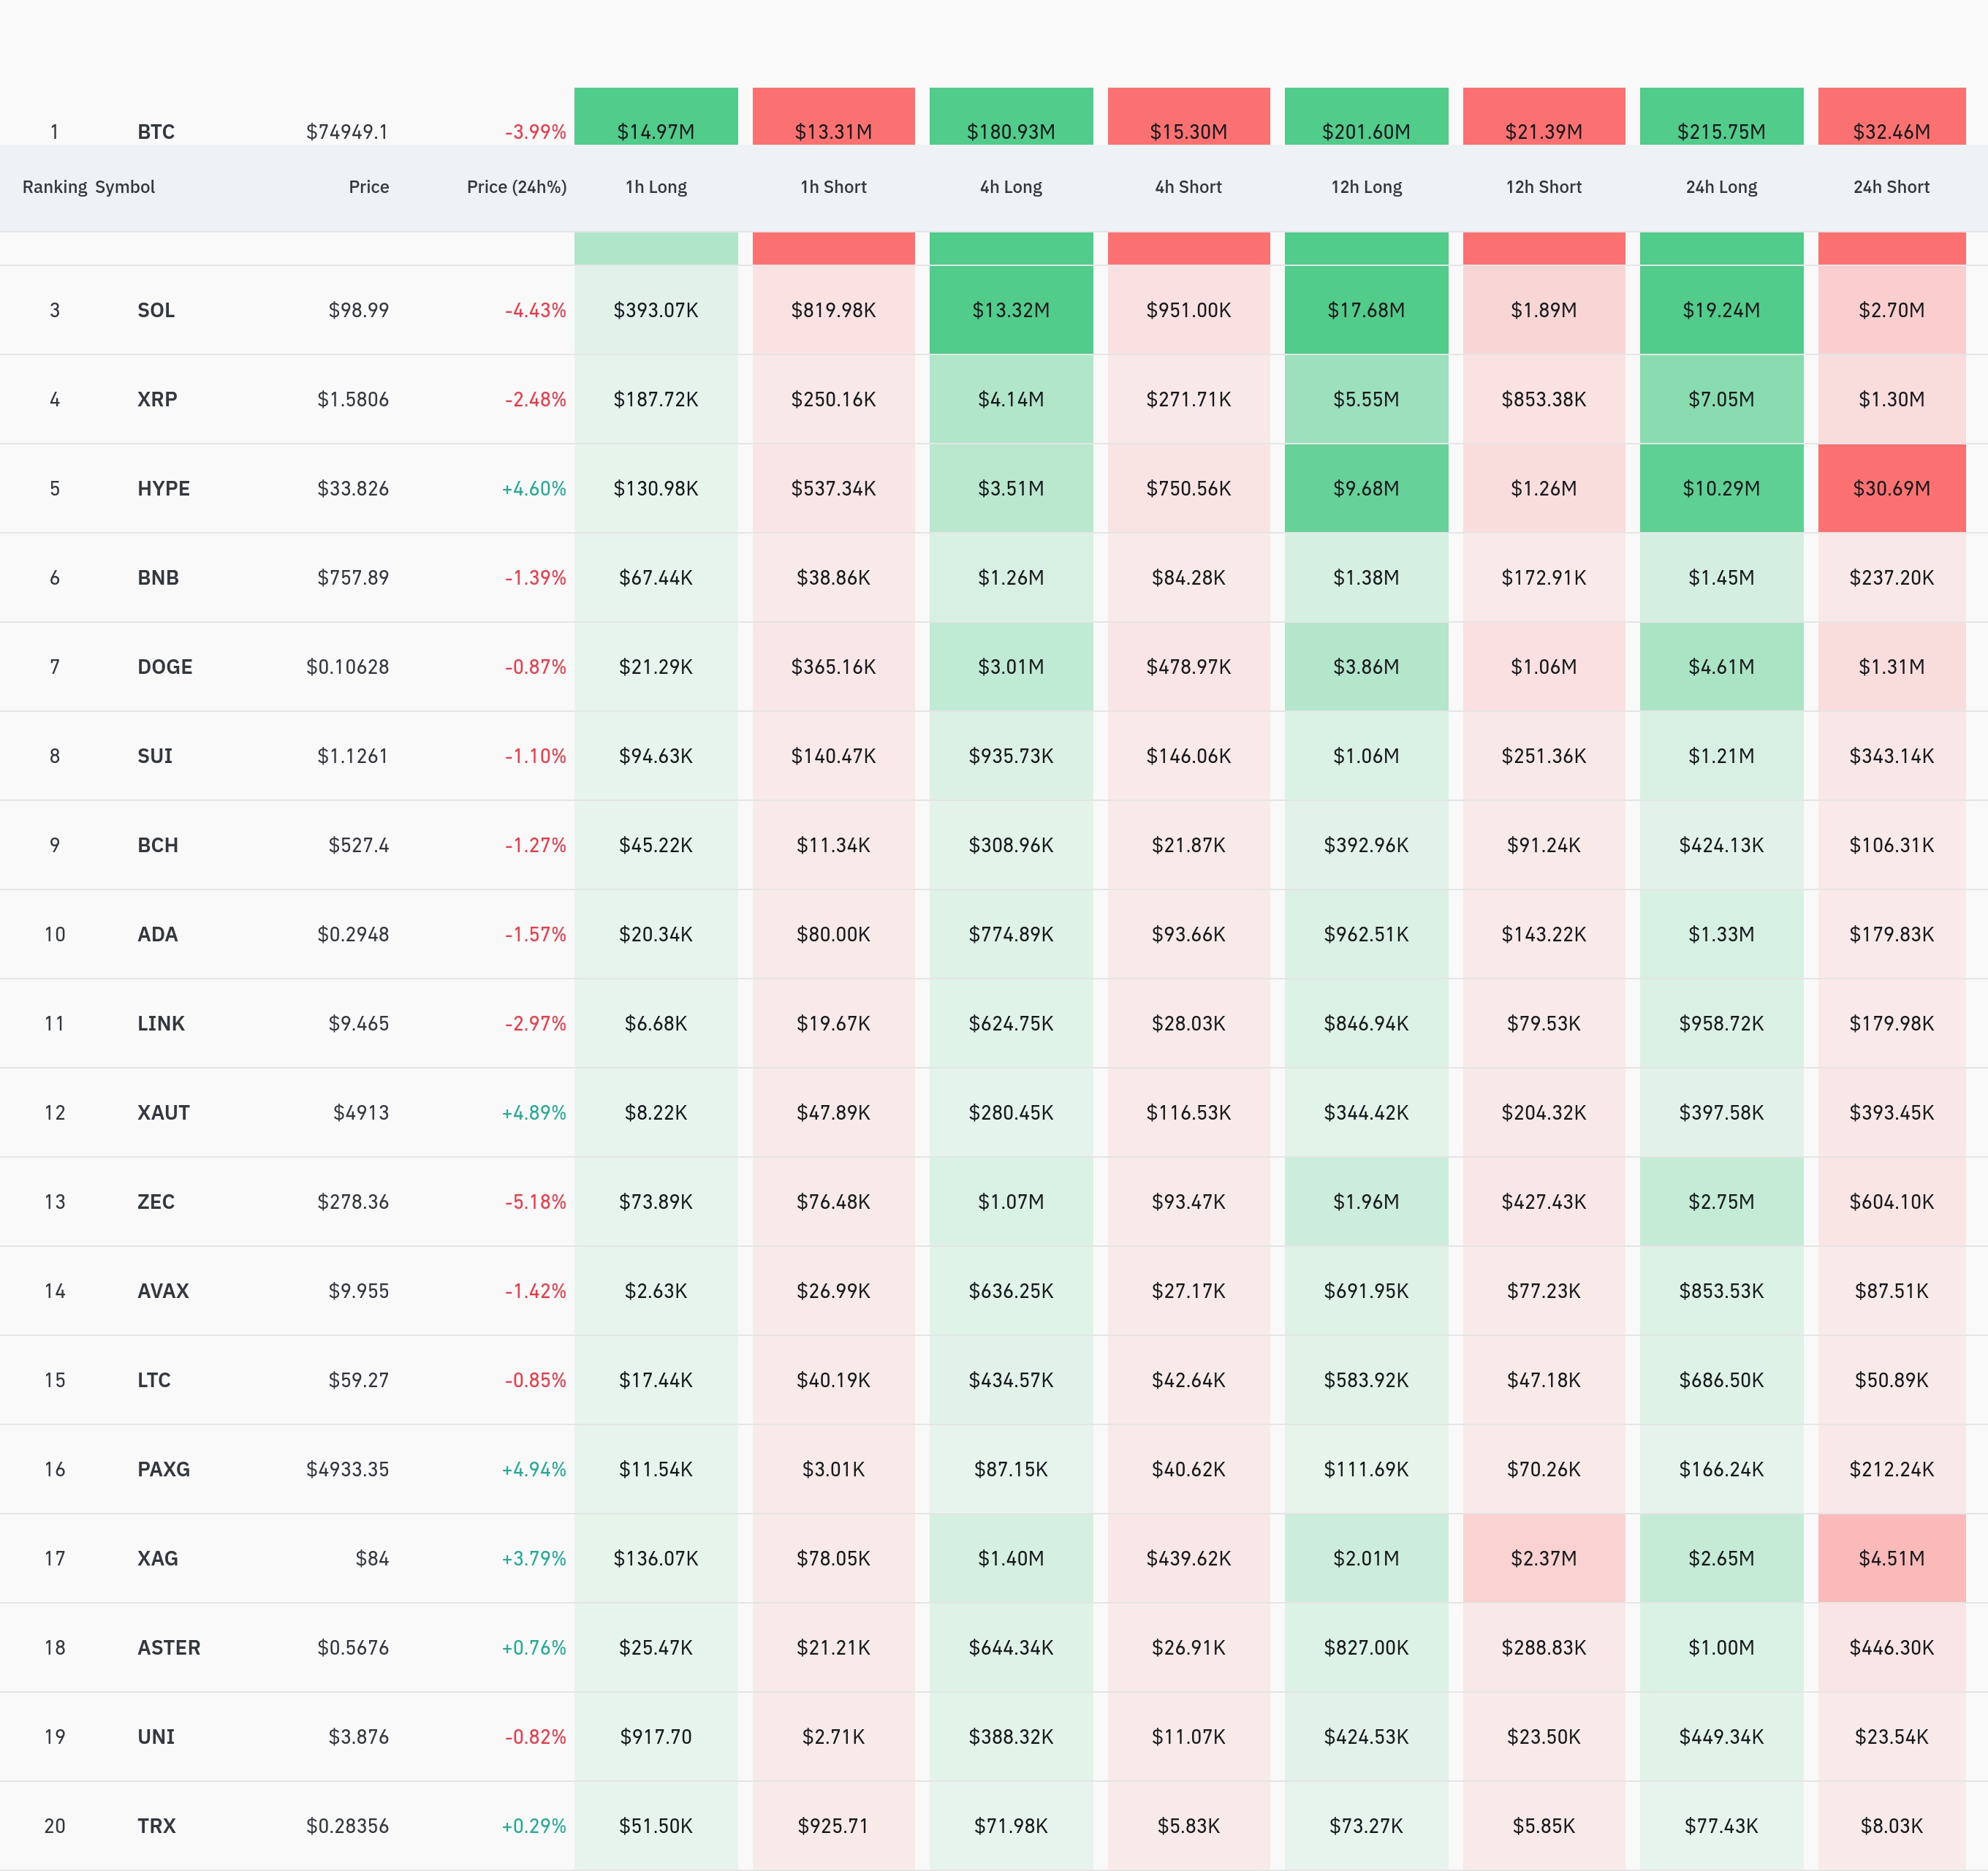Open the SOL symbol row
The height and width of the screenshot is (1871, 1988).
tap(156, 310)
